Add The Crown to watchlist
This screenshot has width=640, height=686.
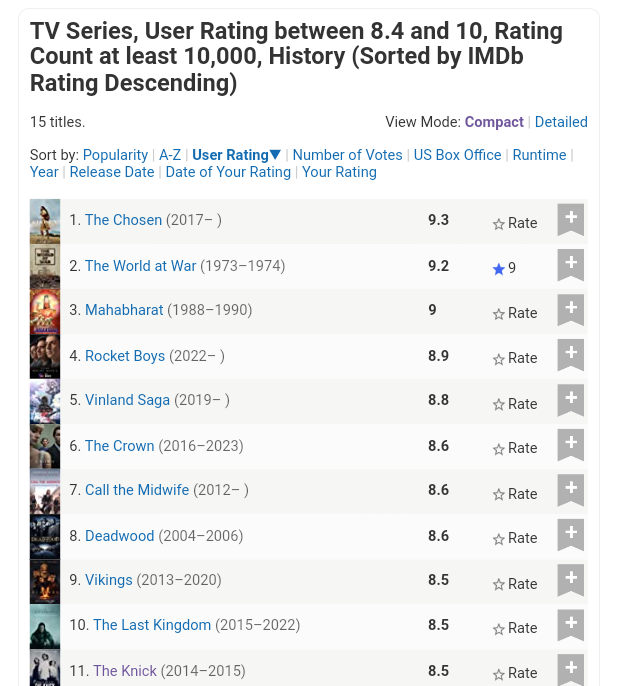(x=570, y=445)
